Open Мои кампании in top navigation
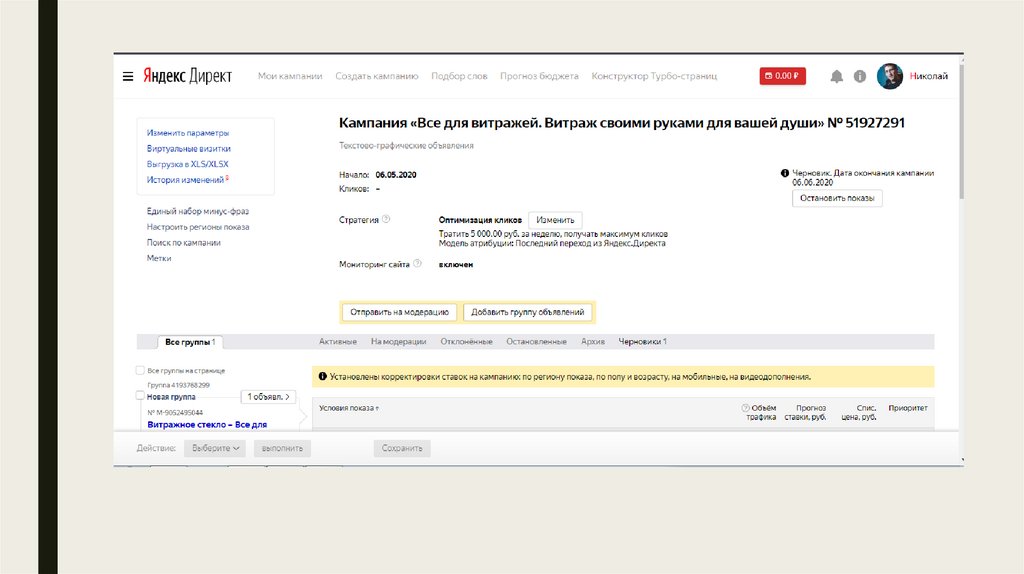The width and height of the screenshot is (1024, 574). (x=290, y=76)
